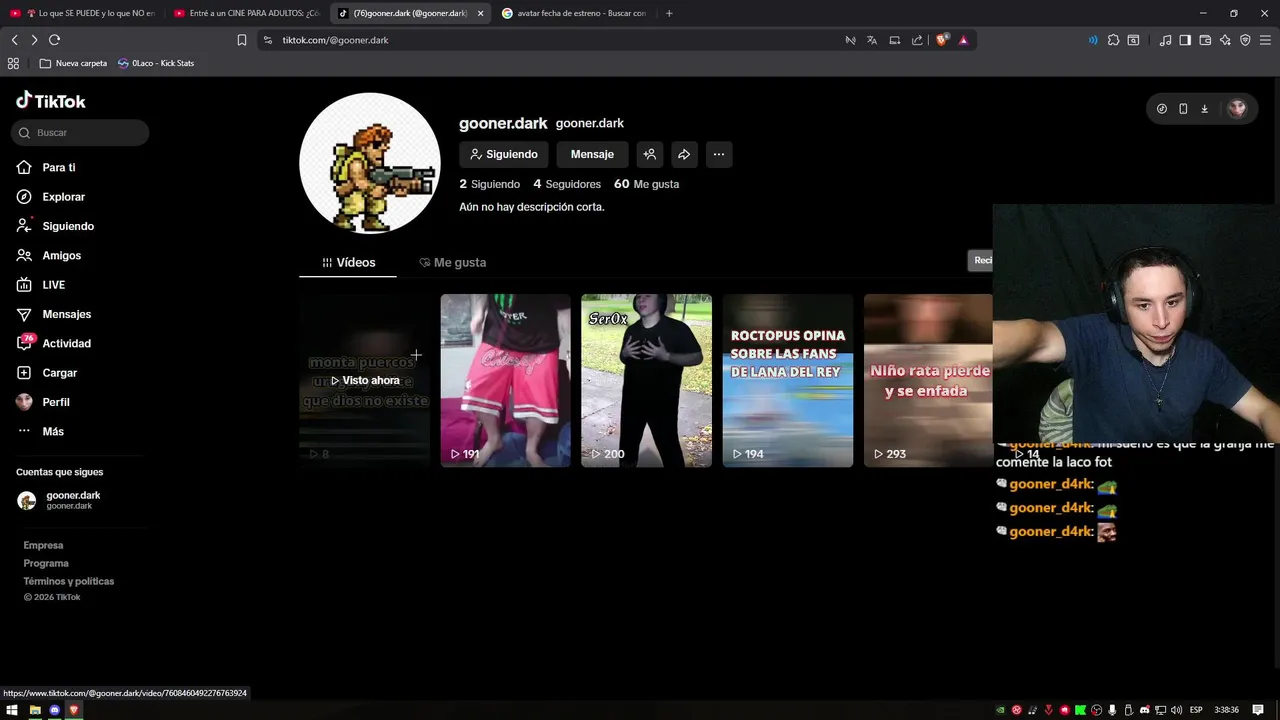Toggle the browser sidebar panel icon

tap(1185, 40)
